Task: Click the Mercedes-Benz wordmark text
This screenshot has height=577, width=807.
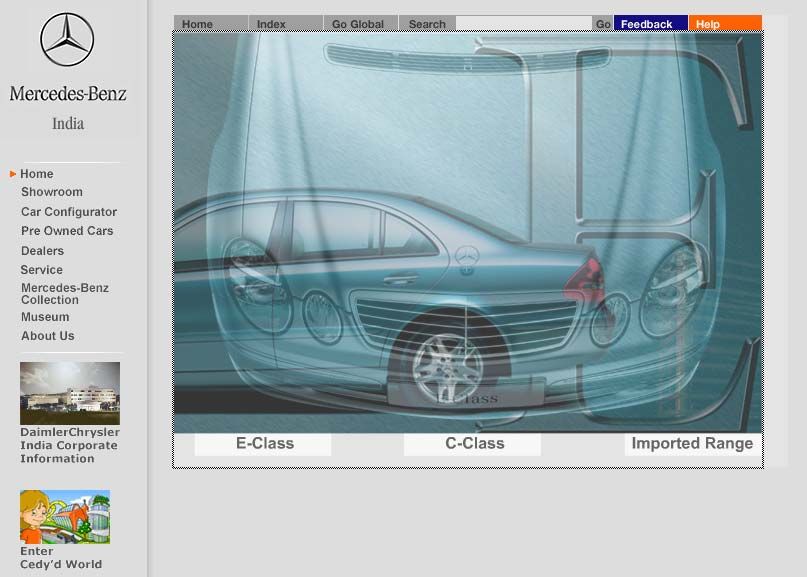Action: pos(68,94)
